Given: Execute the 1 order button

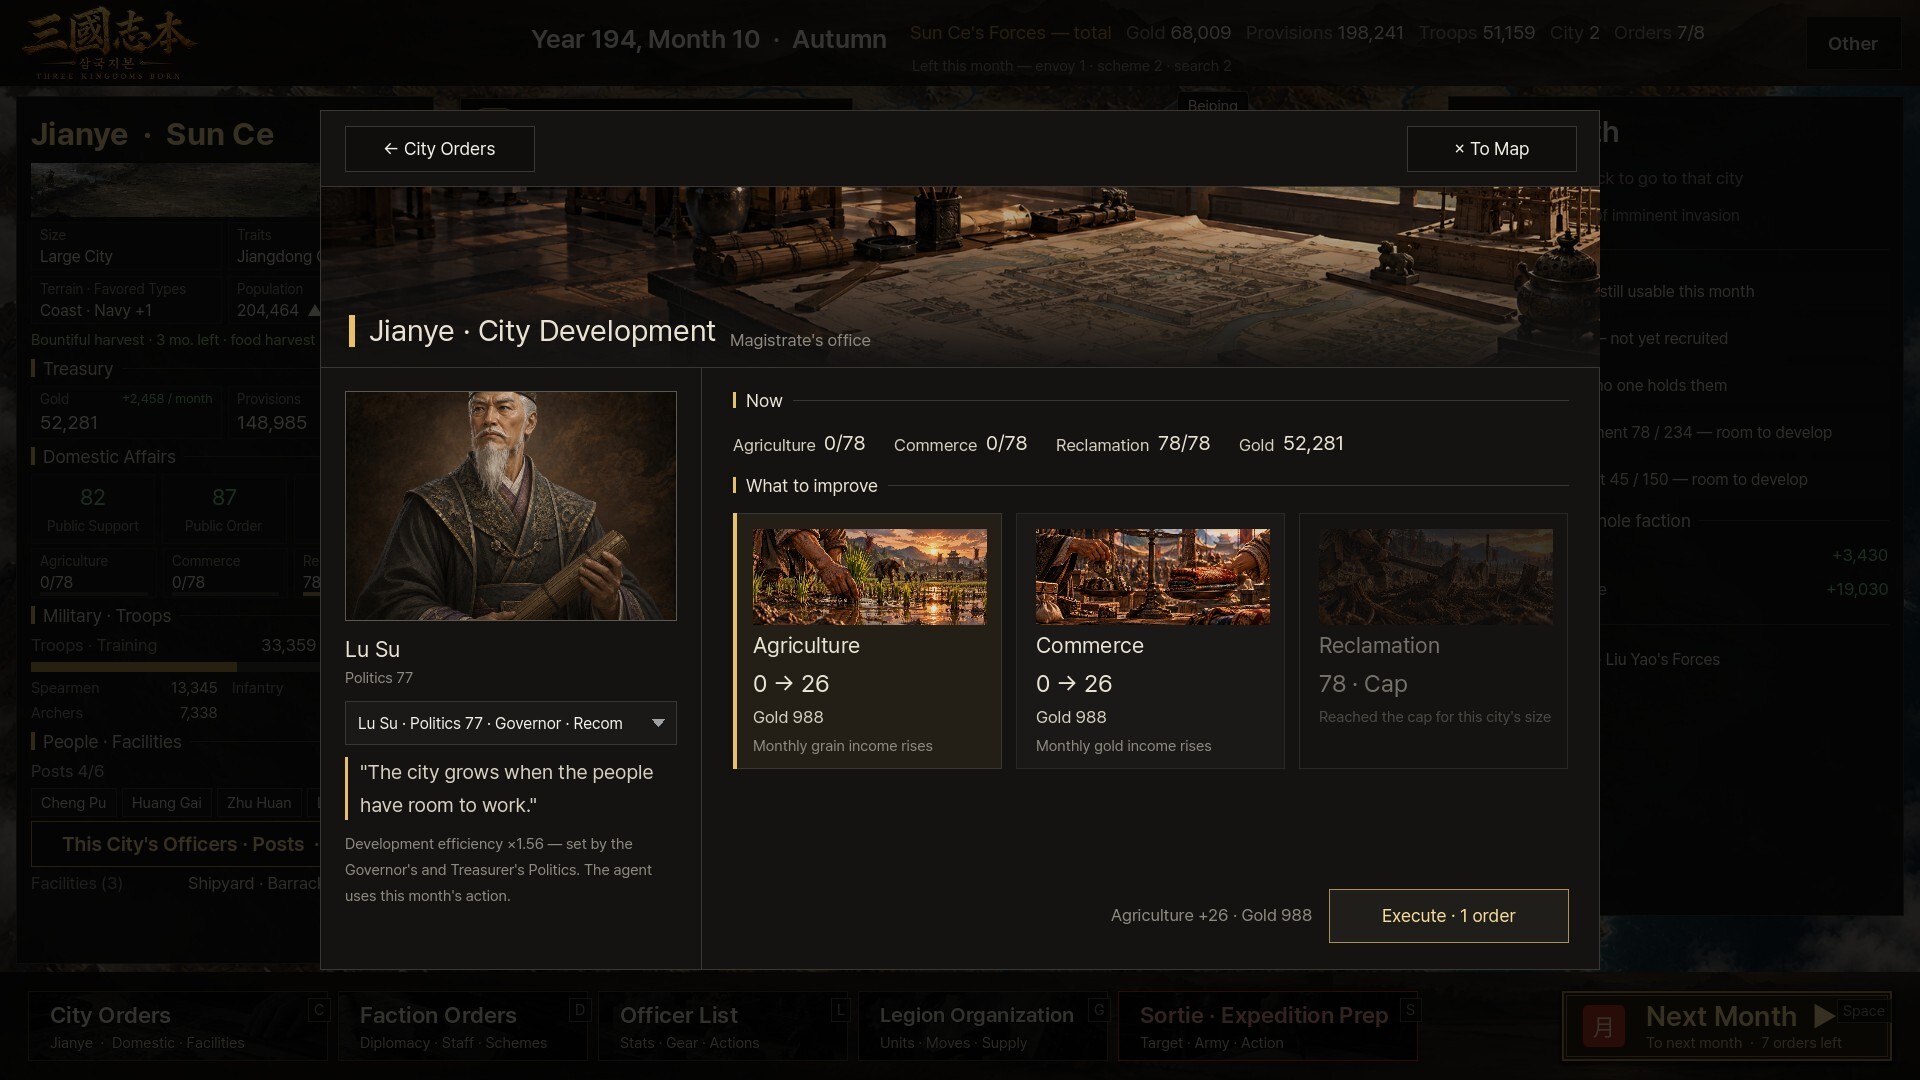Looking at the screenshot, I should (x=1448, y=916).
